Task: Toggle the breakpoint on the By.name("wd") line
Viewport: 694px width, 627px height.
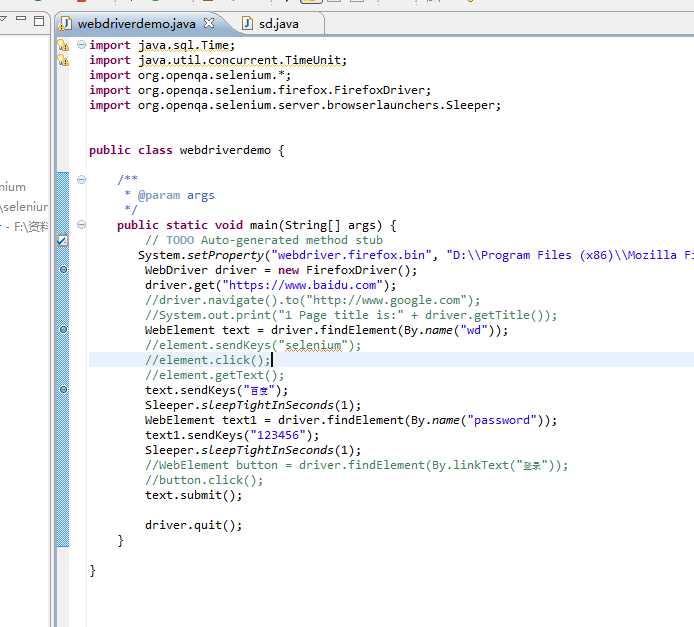Action: (63, 330)
